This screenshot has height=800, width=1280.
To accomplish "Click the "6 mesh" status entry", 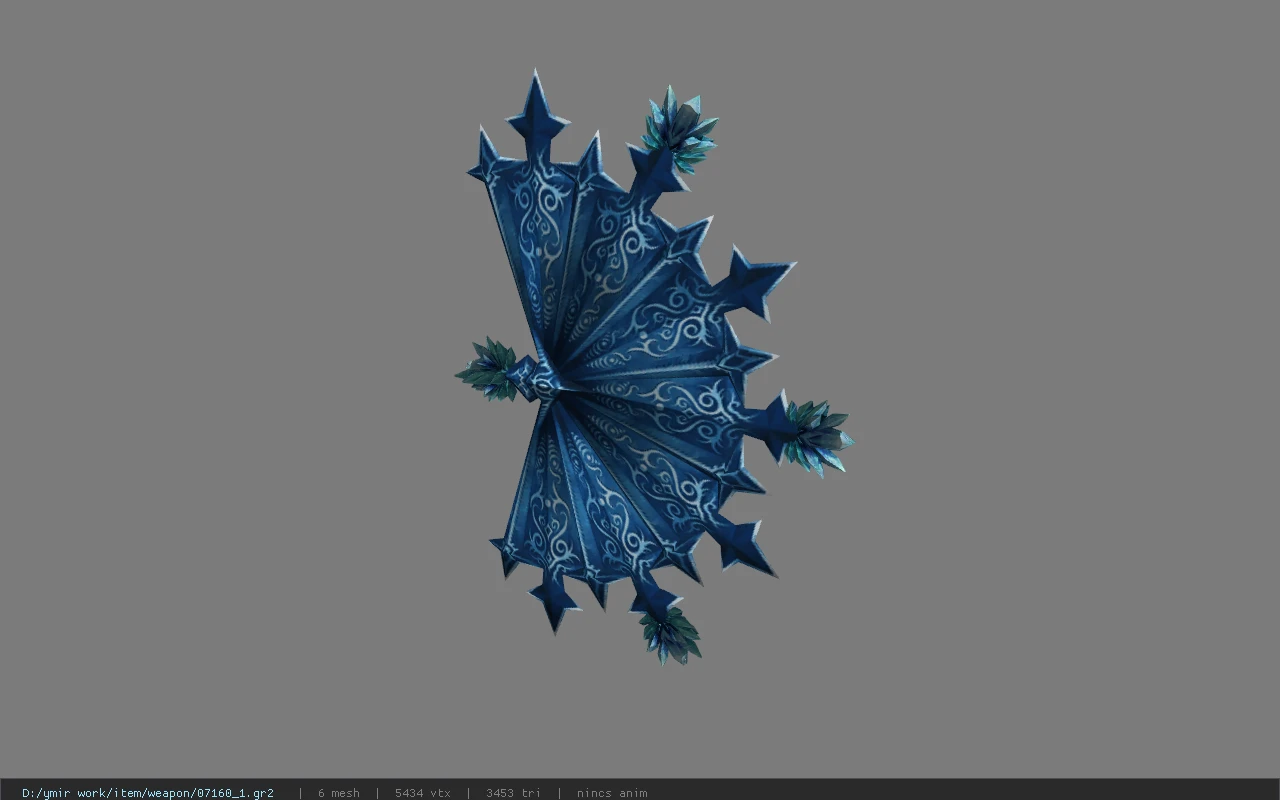I will tap(339, 793).
